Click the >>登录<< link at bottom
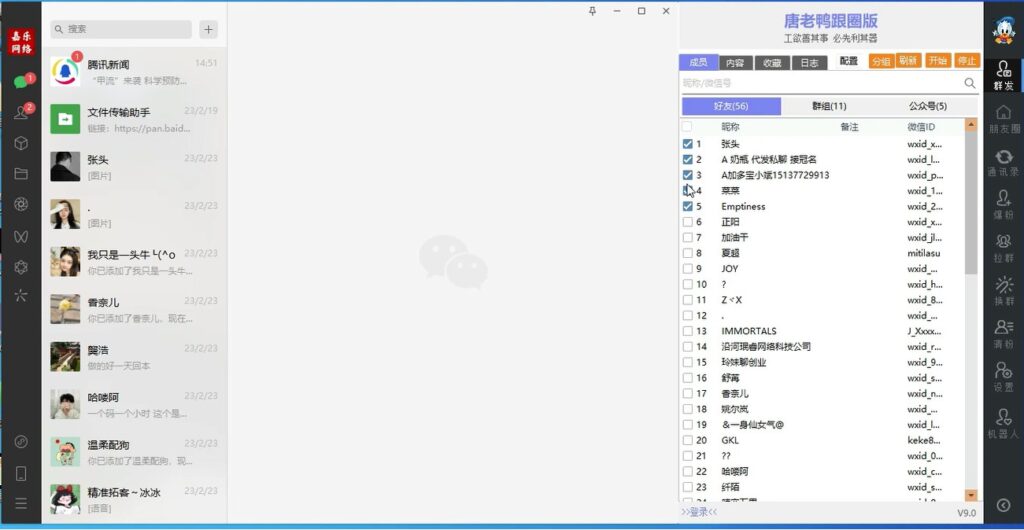 point(699,512)
